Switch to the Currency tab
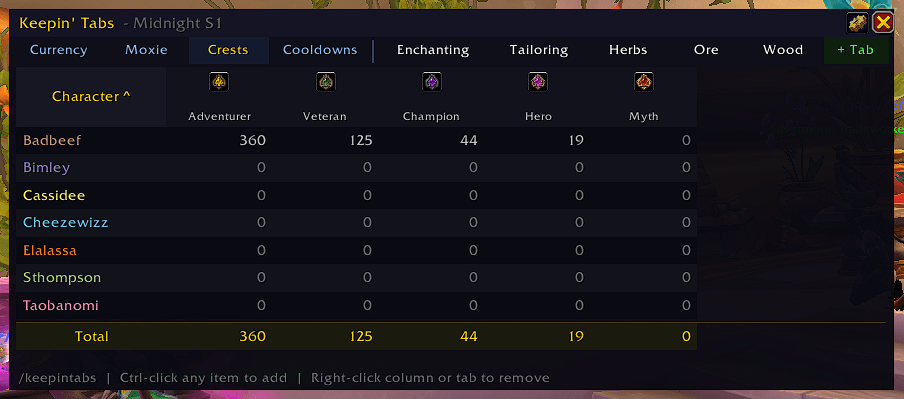This screenshot has height=399, width=904. pos(58,50)
